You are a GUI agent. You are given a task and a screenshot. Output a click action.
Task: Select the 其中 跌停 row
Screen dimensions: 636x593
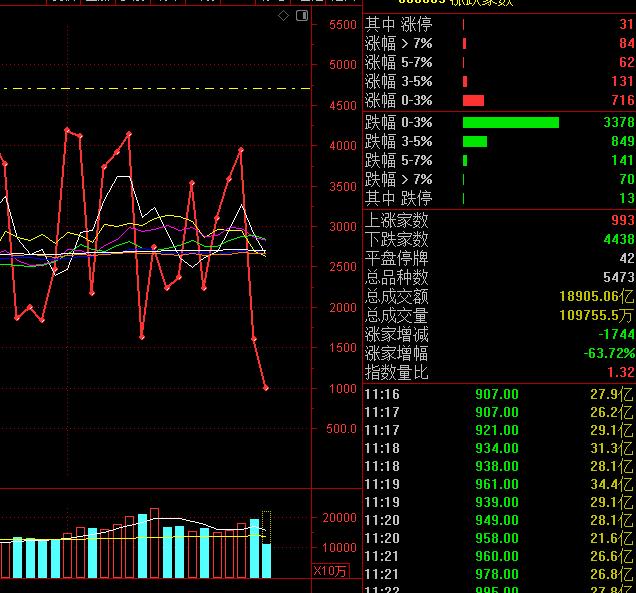coord(500,198)
